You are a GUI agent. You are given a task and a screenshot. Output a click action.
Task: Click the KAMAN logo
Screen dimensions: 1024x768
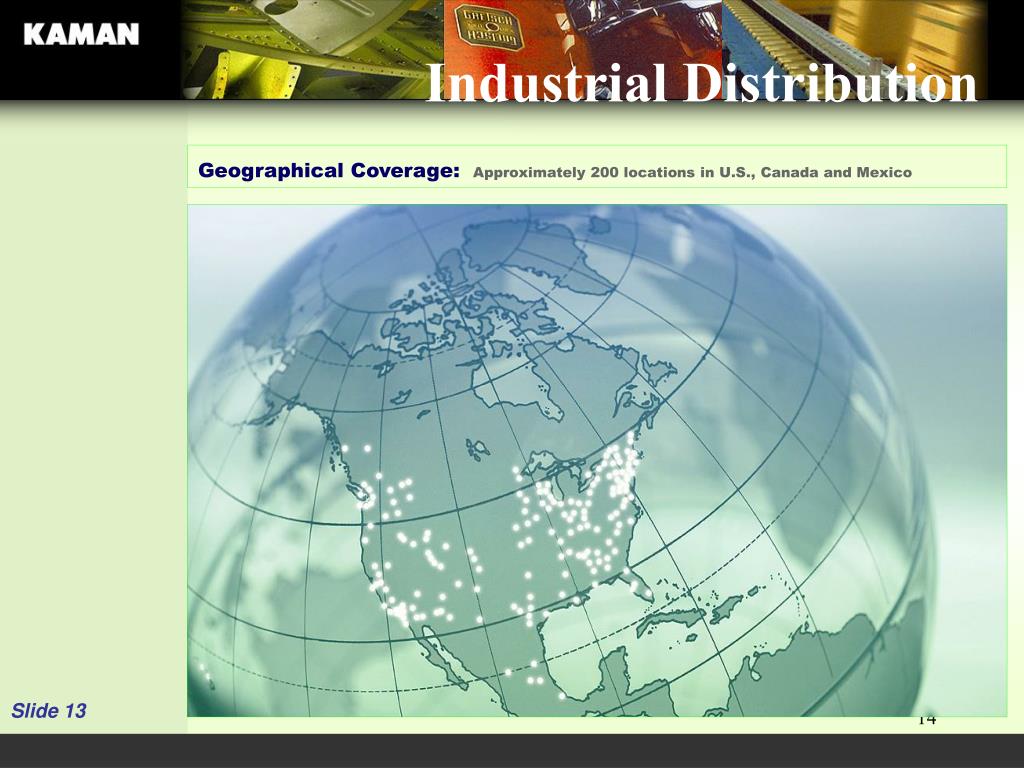81,34
